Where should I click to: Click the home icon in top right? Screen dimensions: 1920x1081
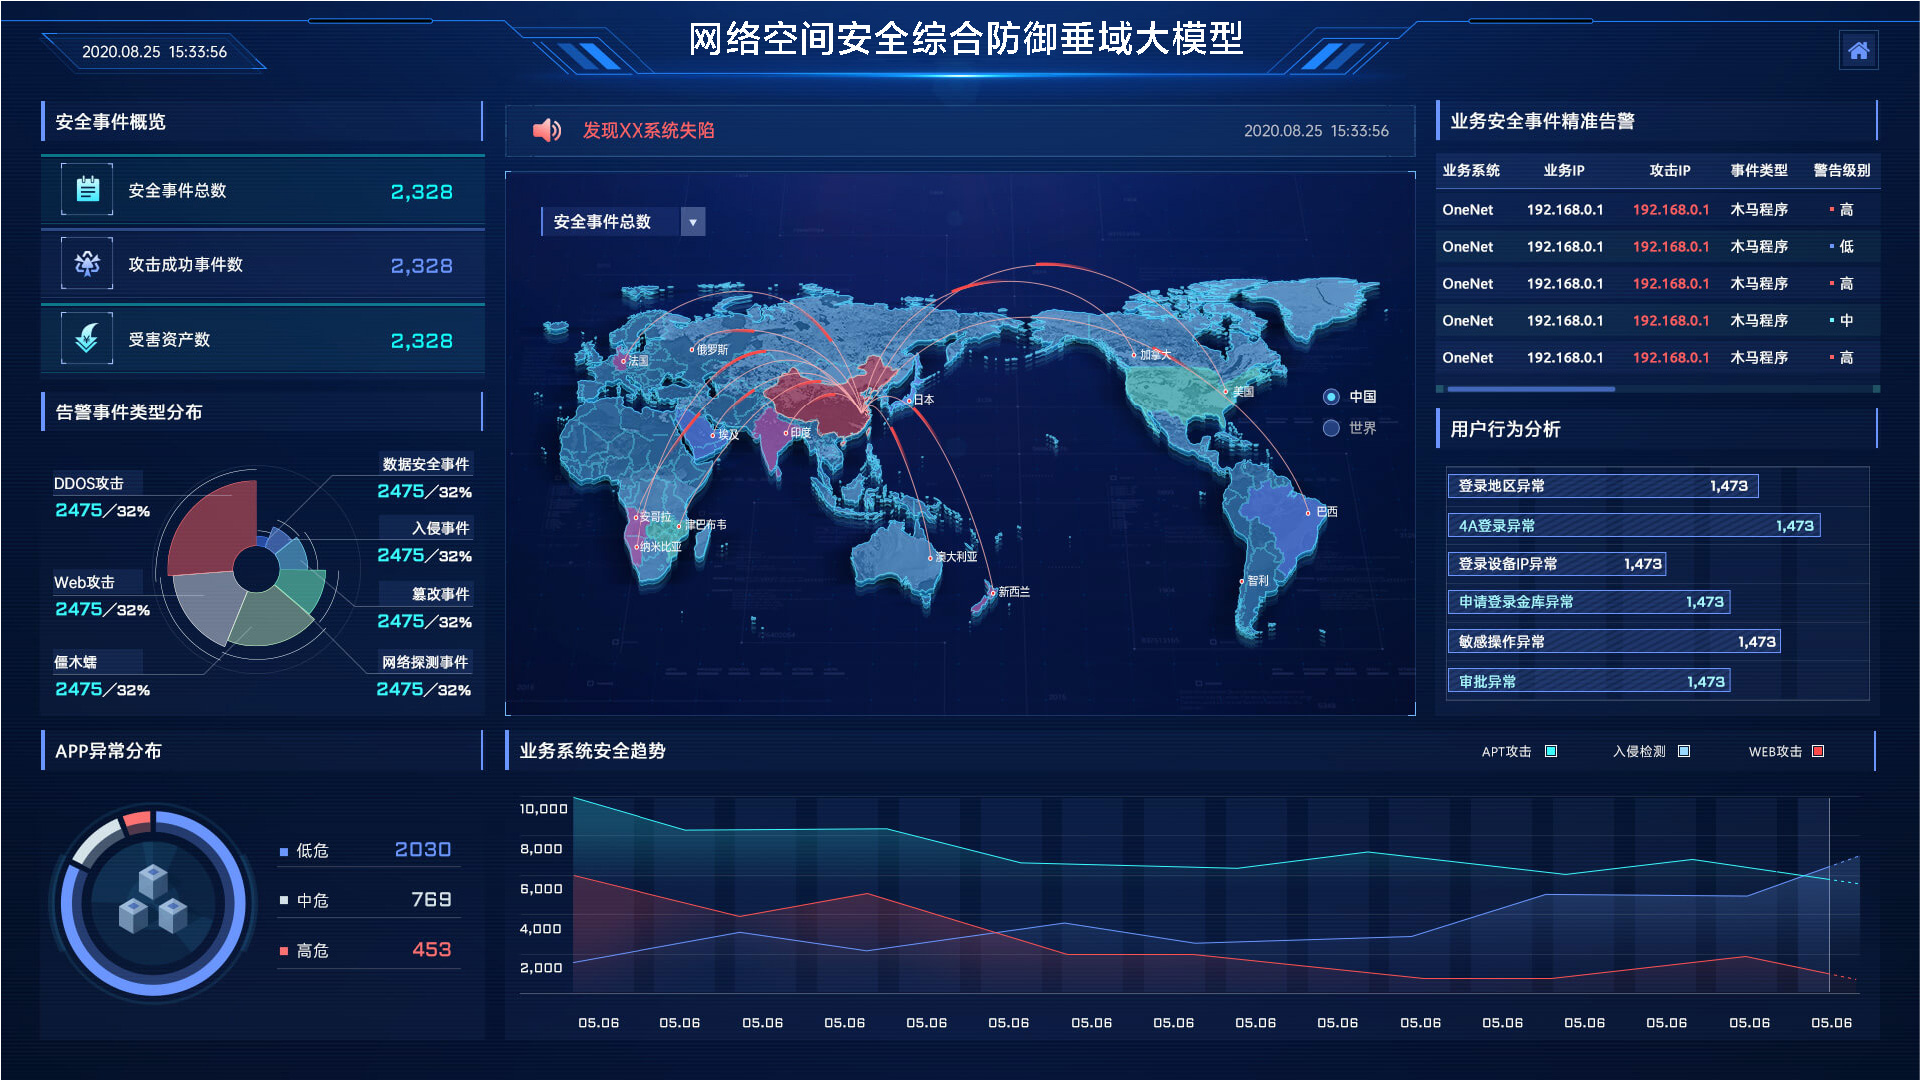(1858, 51)
